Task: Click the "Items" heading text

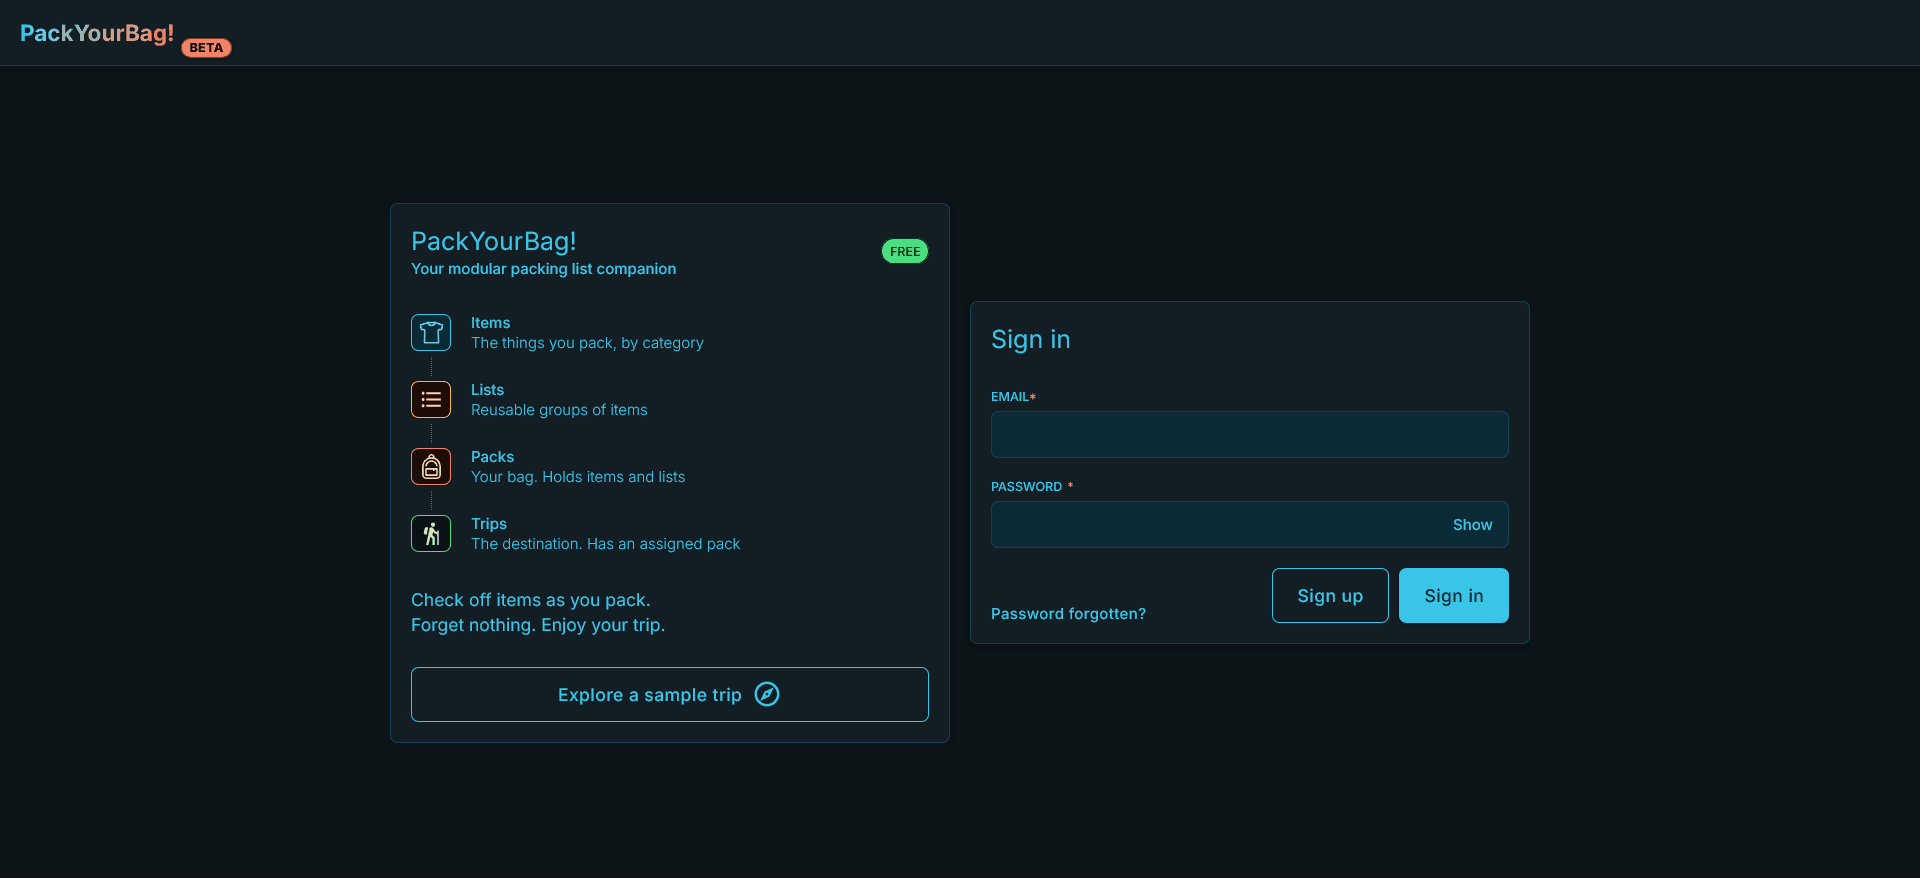Action: (x=490, y=323)
